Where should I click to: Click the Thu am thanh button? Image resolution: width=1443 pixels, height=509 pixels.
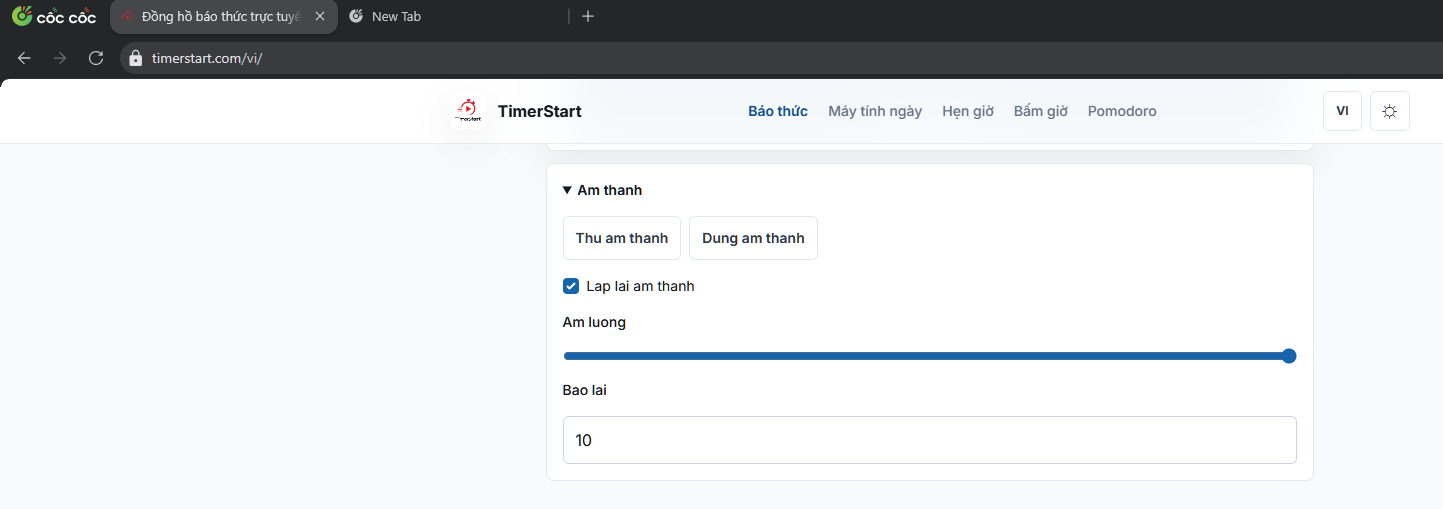point(622,238)
